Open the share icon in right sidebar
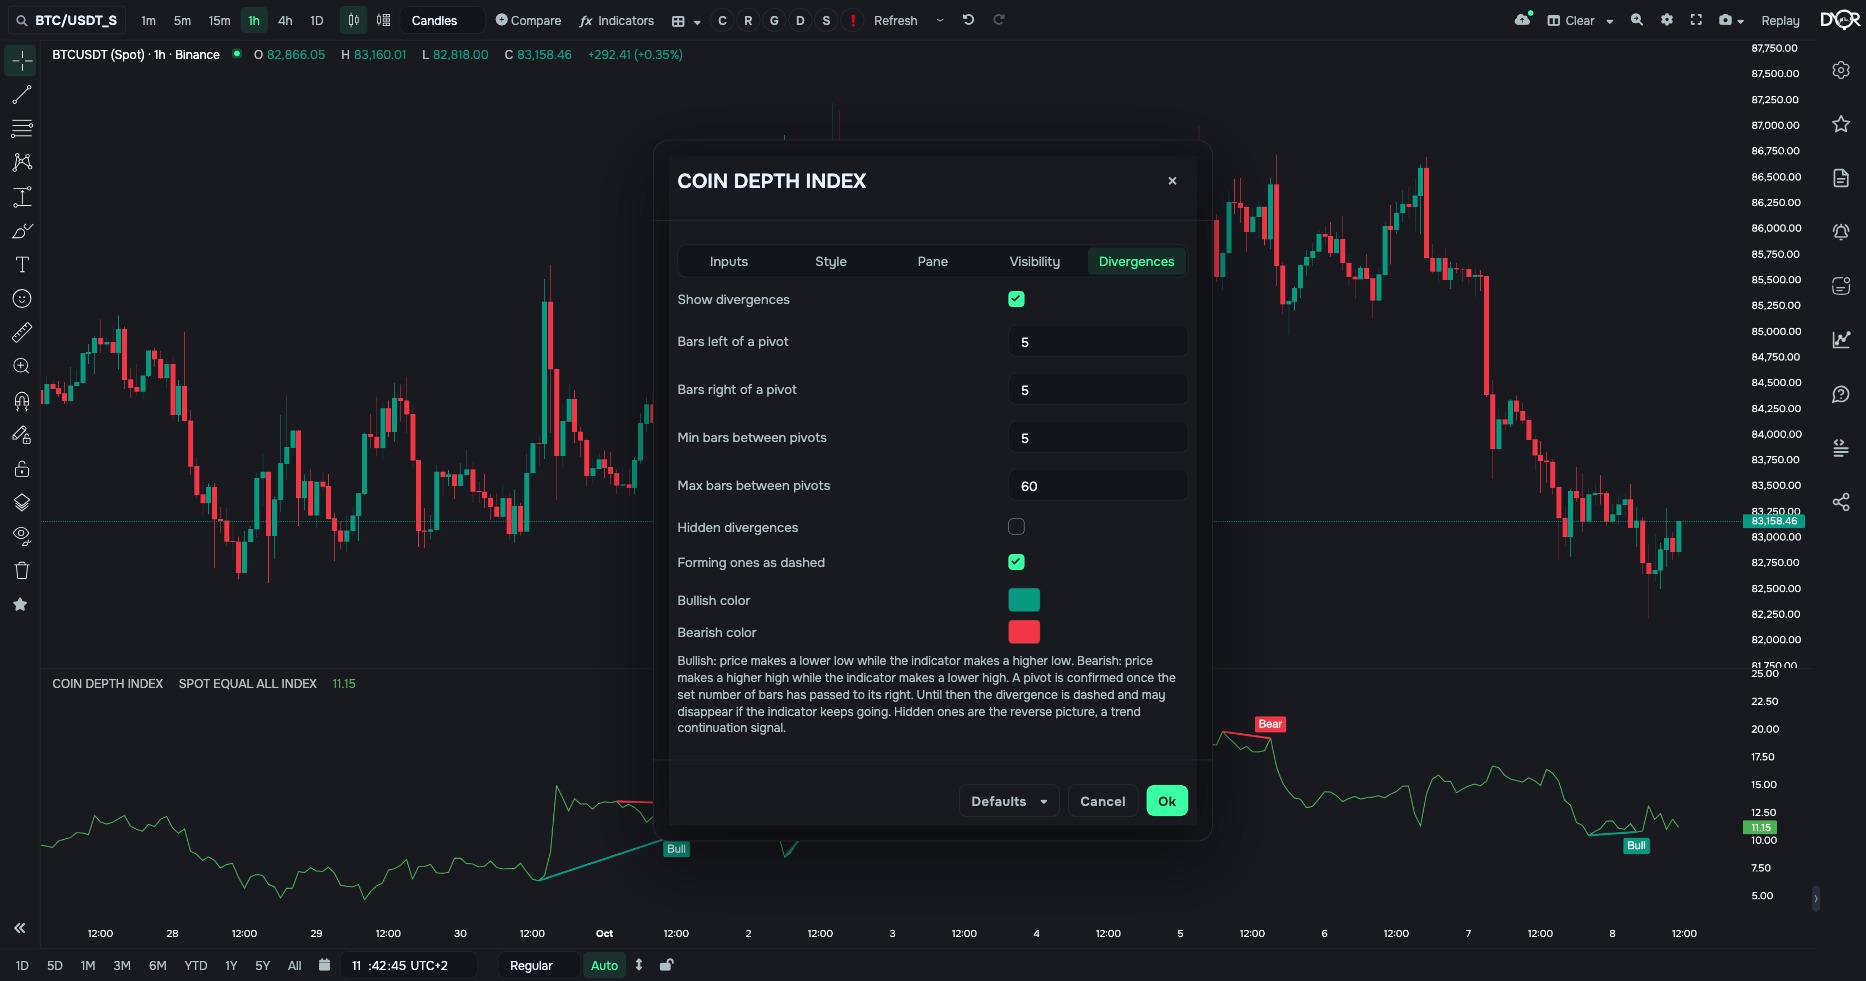Image resolution: width=1866 pixels, height=981 pixels. (1841, 502)
